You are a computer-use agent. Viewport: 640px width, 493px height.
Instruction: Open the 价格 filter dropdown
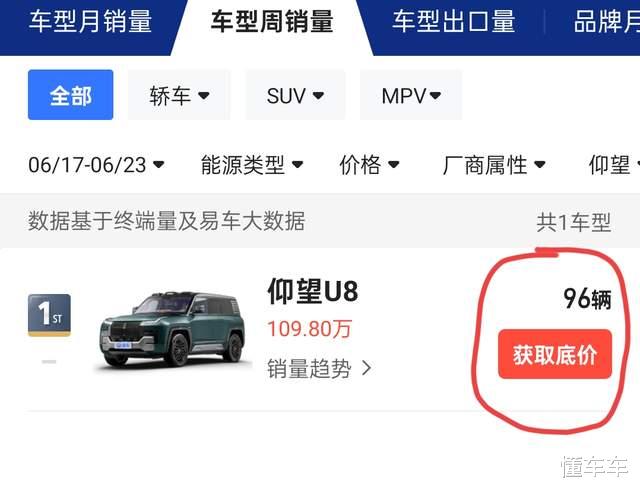(369, 165)
